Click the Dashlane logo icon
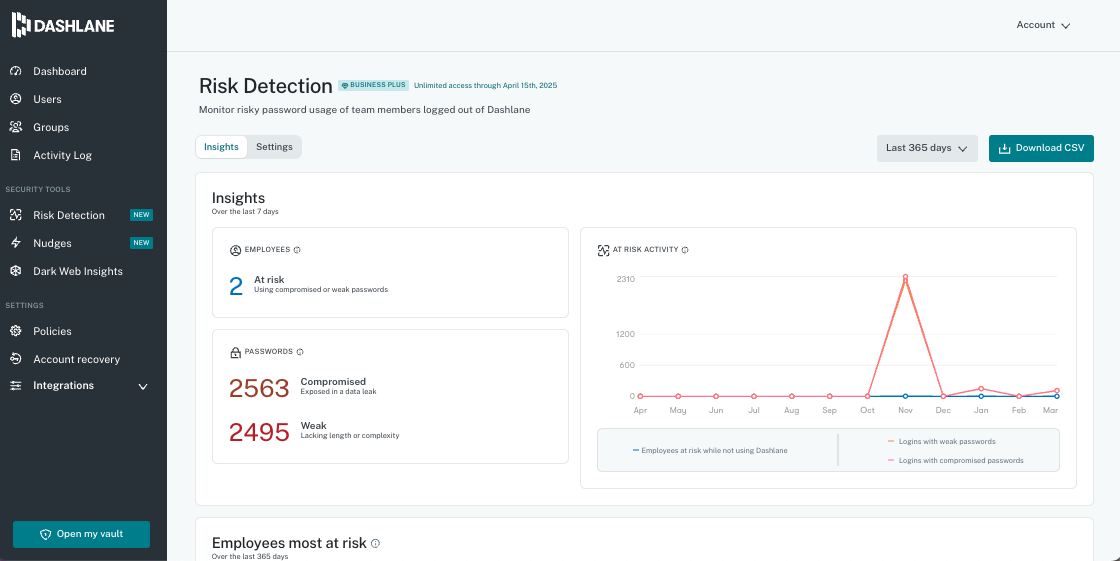 pyautogui.click(x=21, y=25)
